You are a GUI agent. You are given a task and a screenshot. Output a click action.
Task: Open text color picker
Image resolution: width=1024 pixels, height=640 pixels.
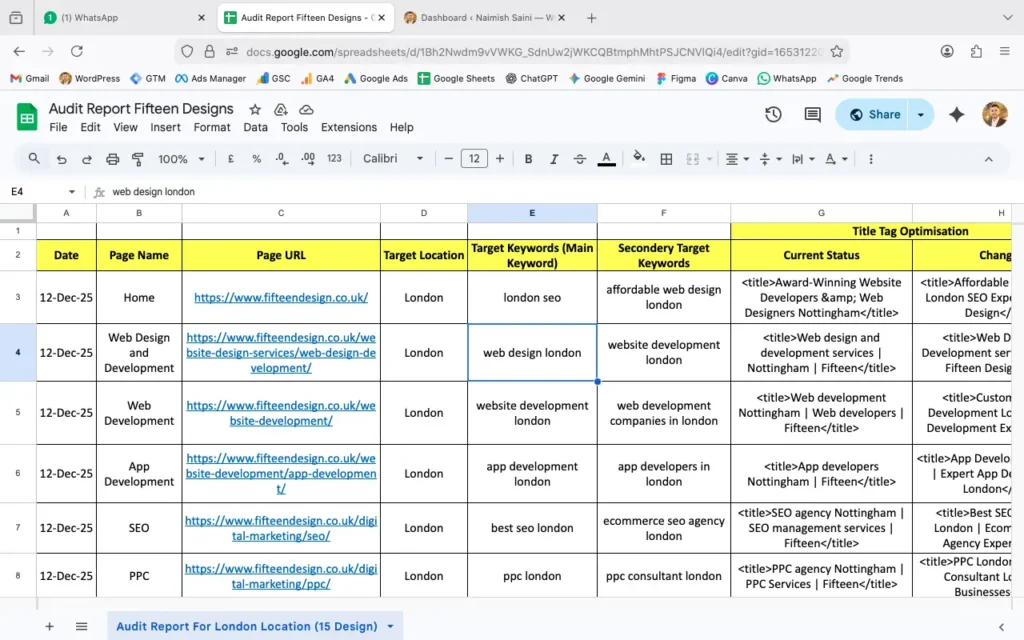(x=606, y=159)
